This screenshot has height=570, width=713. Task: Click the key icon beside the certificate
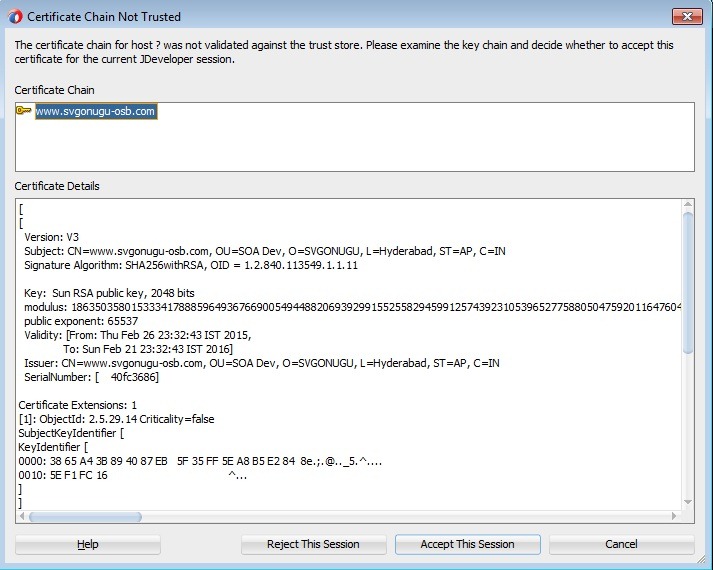[x=24, y=111]
